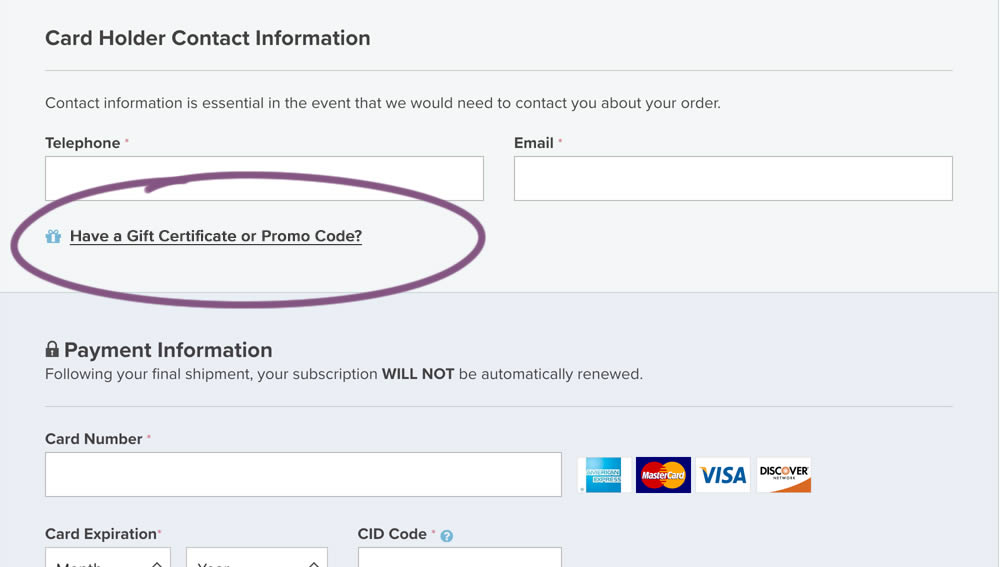Image resolution: width=1000 pixels, height=567 pixels.
Task: Click the Card Number label
Action: 94,439
